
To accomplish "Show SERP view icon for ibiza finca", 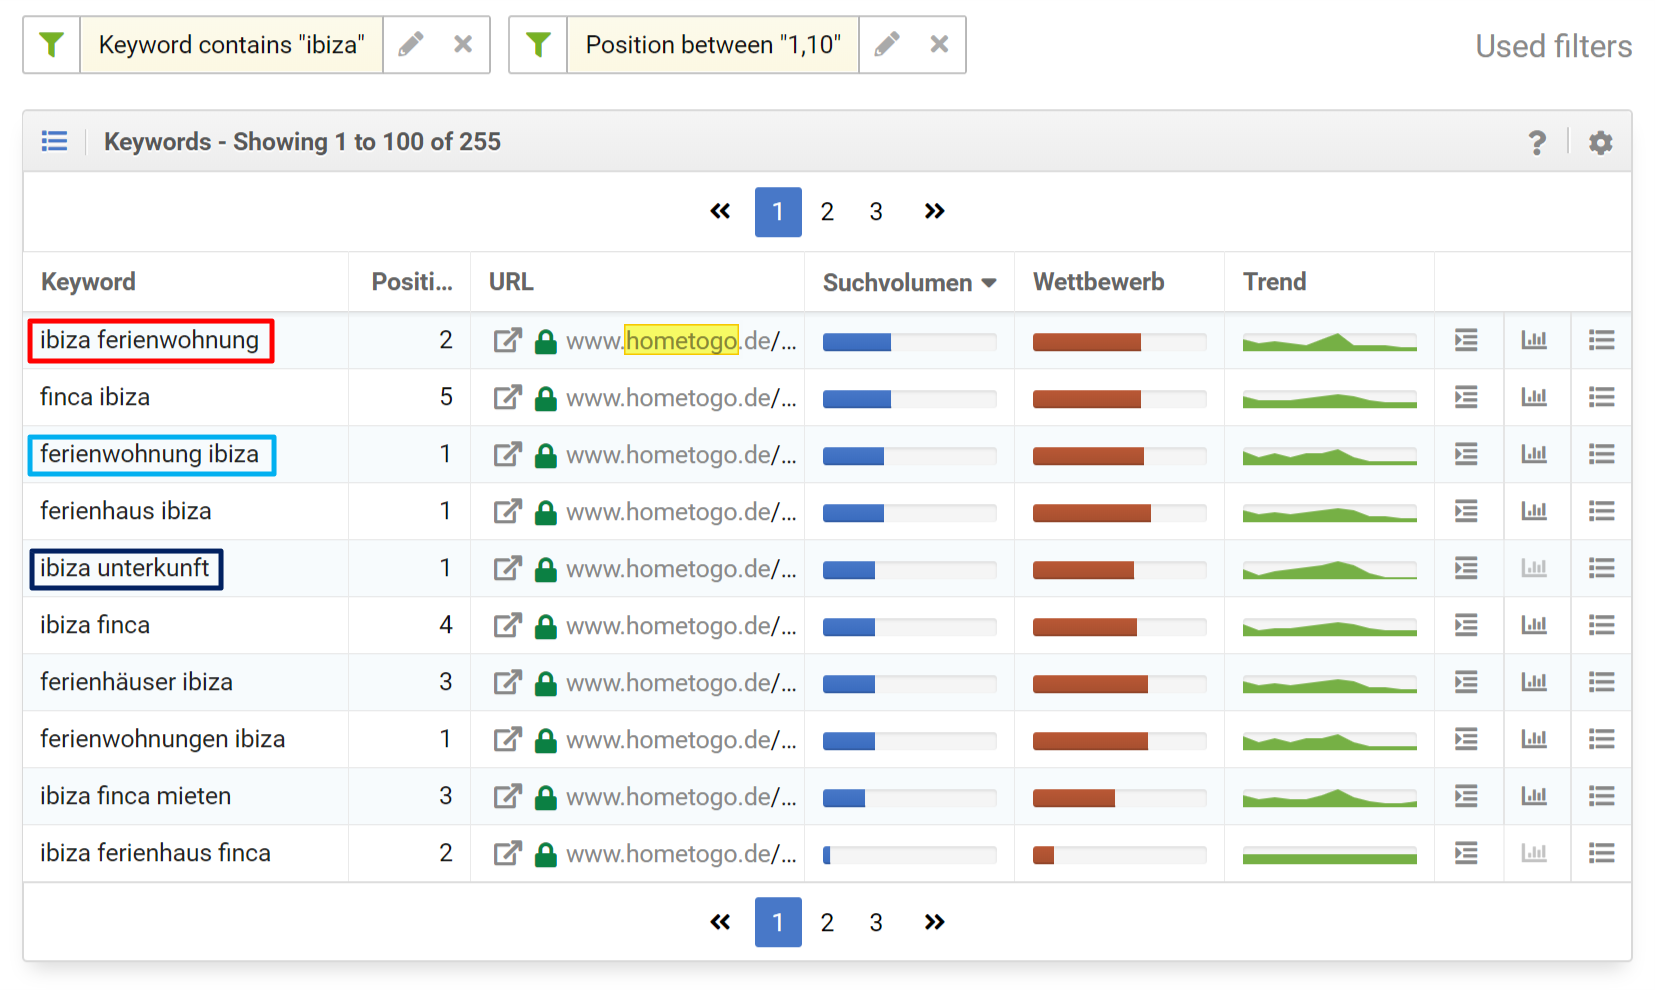I will point(1466,625).
